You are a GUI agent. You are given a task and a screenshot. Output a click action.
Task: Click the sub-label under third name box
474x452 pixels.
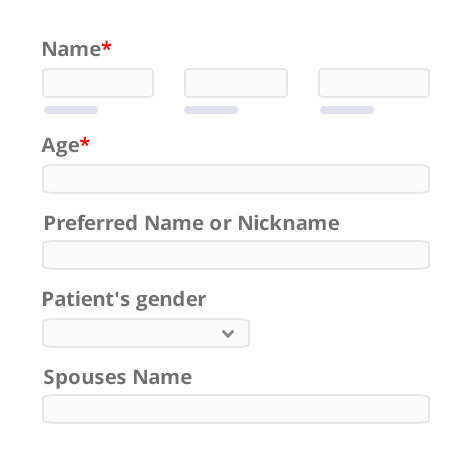[347, 110]
